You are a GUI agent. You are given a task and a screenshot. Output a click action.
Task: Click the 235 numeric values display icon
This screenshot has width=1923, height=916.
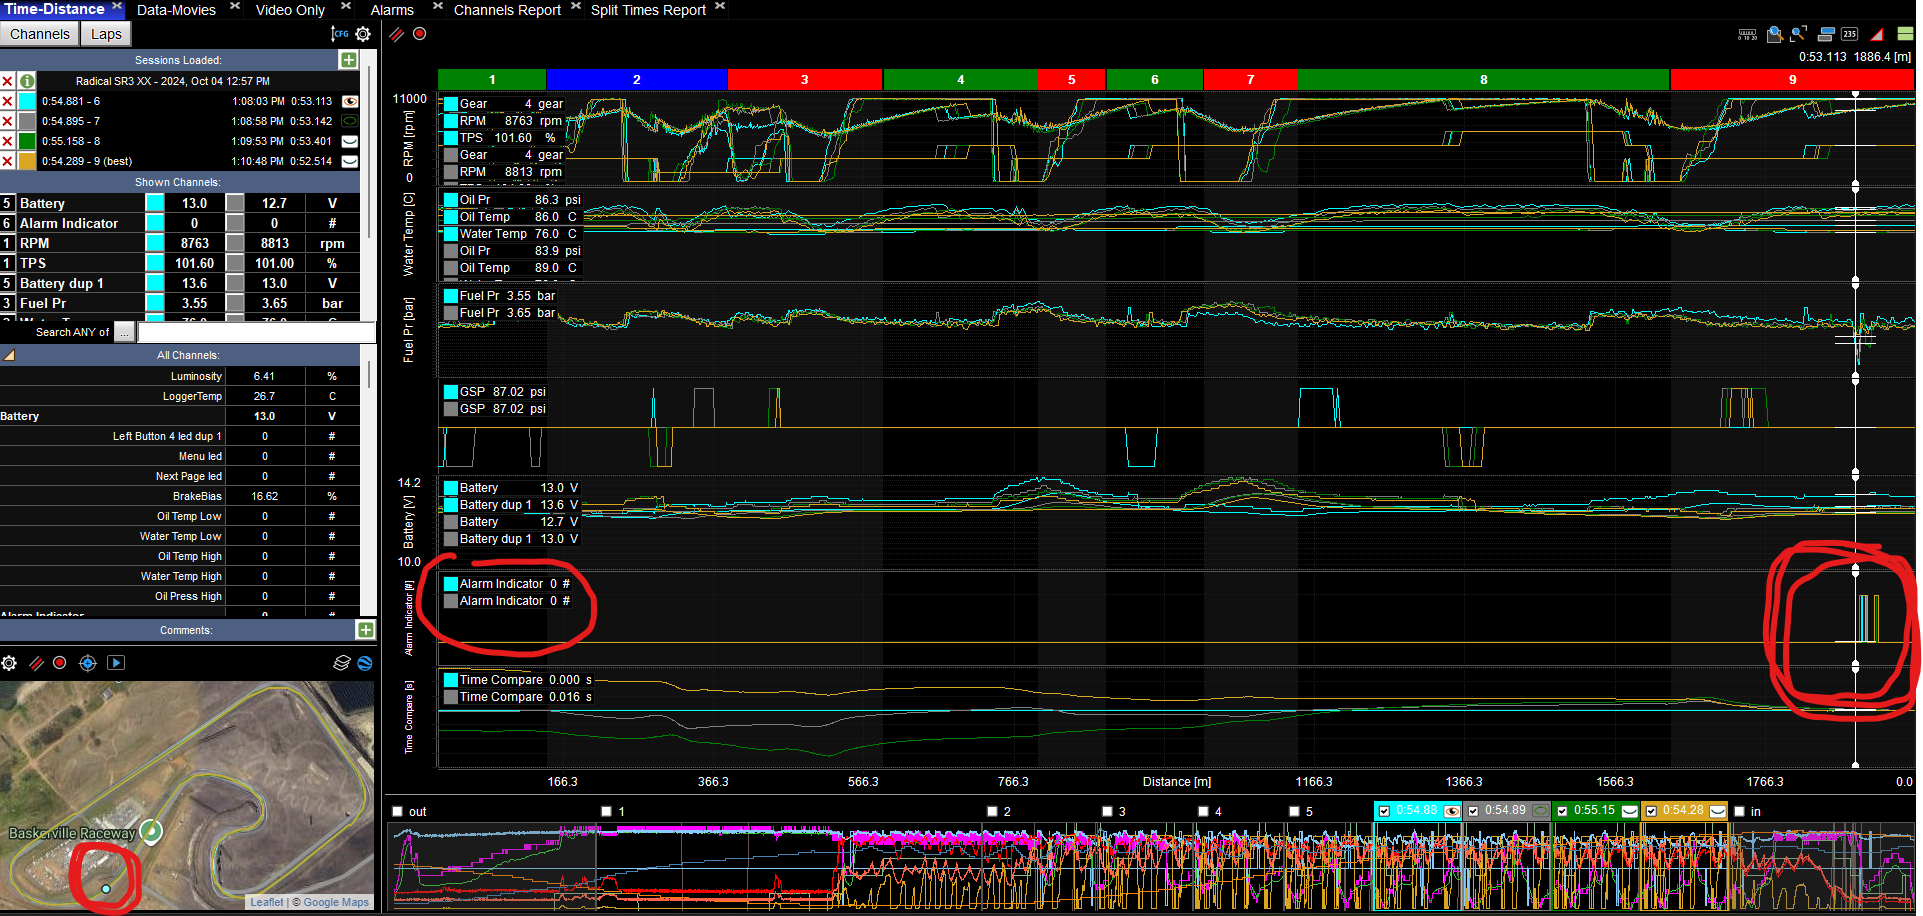click(1850, 34)
